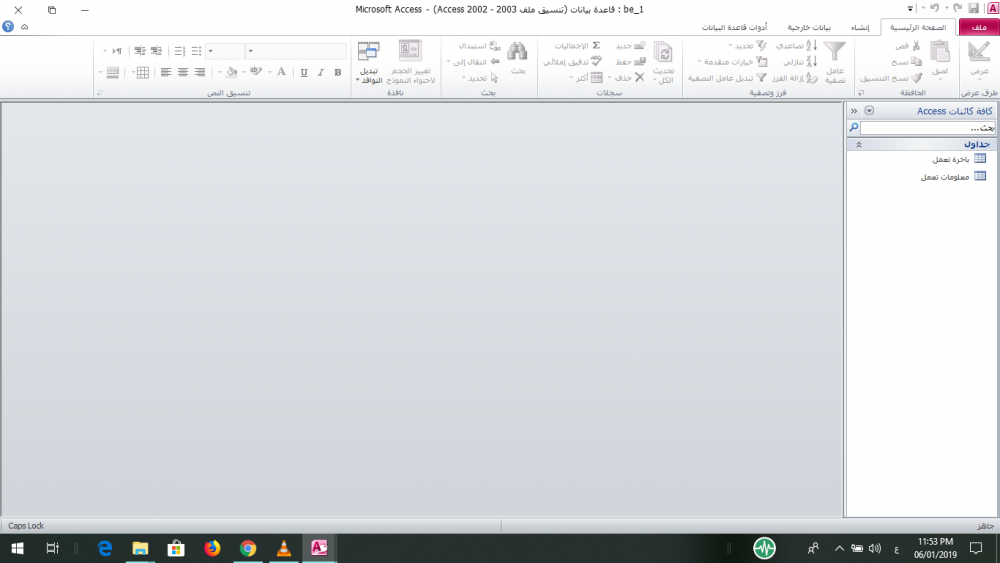Toggle the text direction paragraph icon
The height and width of the screenshot is (563, 1000).
coord(117,51)
